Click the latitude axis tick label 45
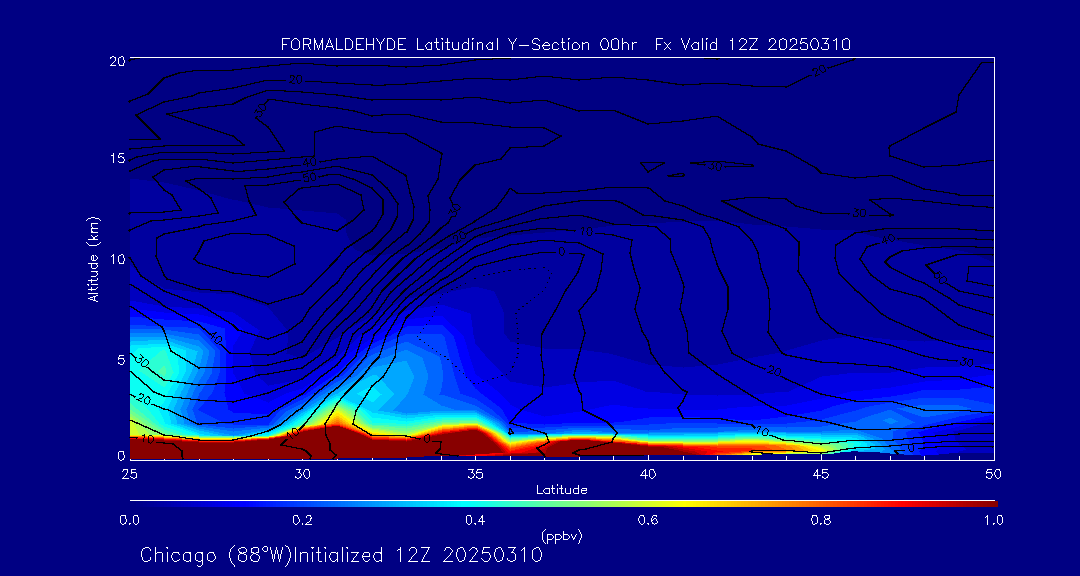Image resolution: width=1080 pixels, height=576 pixels. [820, 474]
